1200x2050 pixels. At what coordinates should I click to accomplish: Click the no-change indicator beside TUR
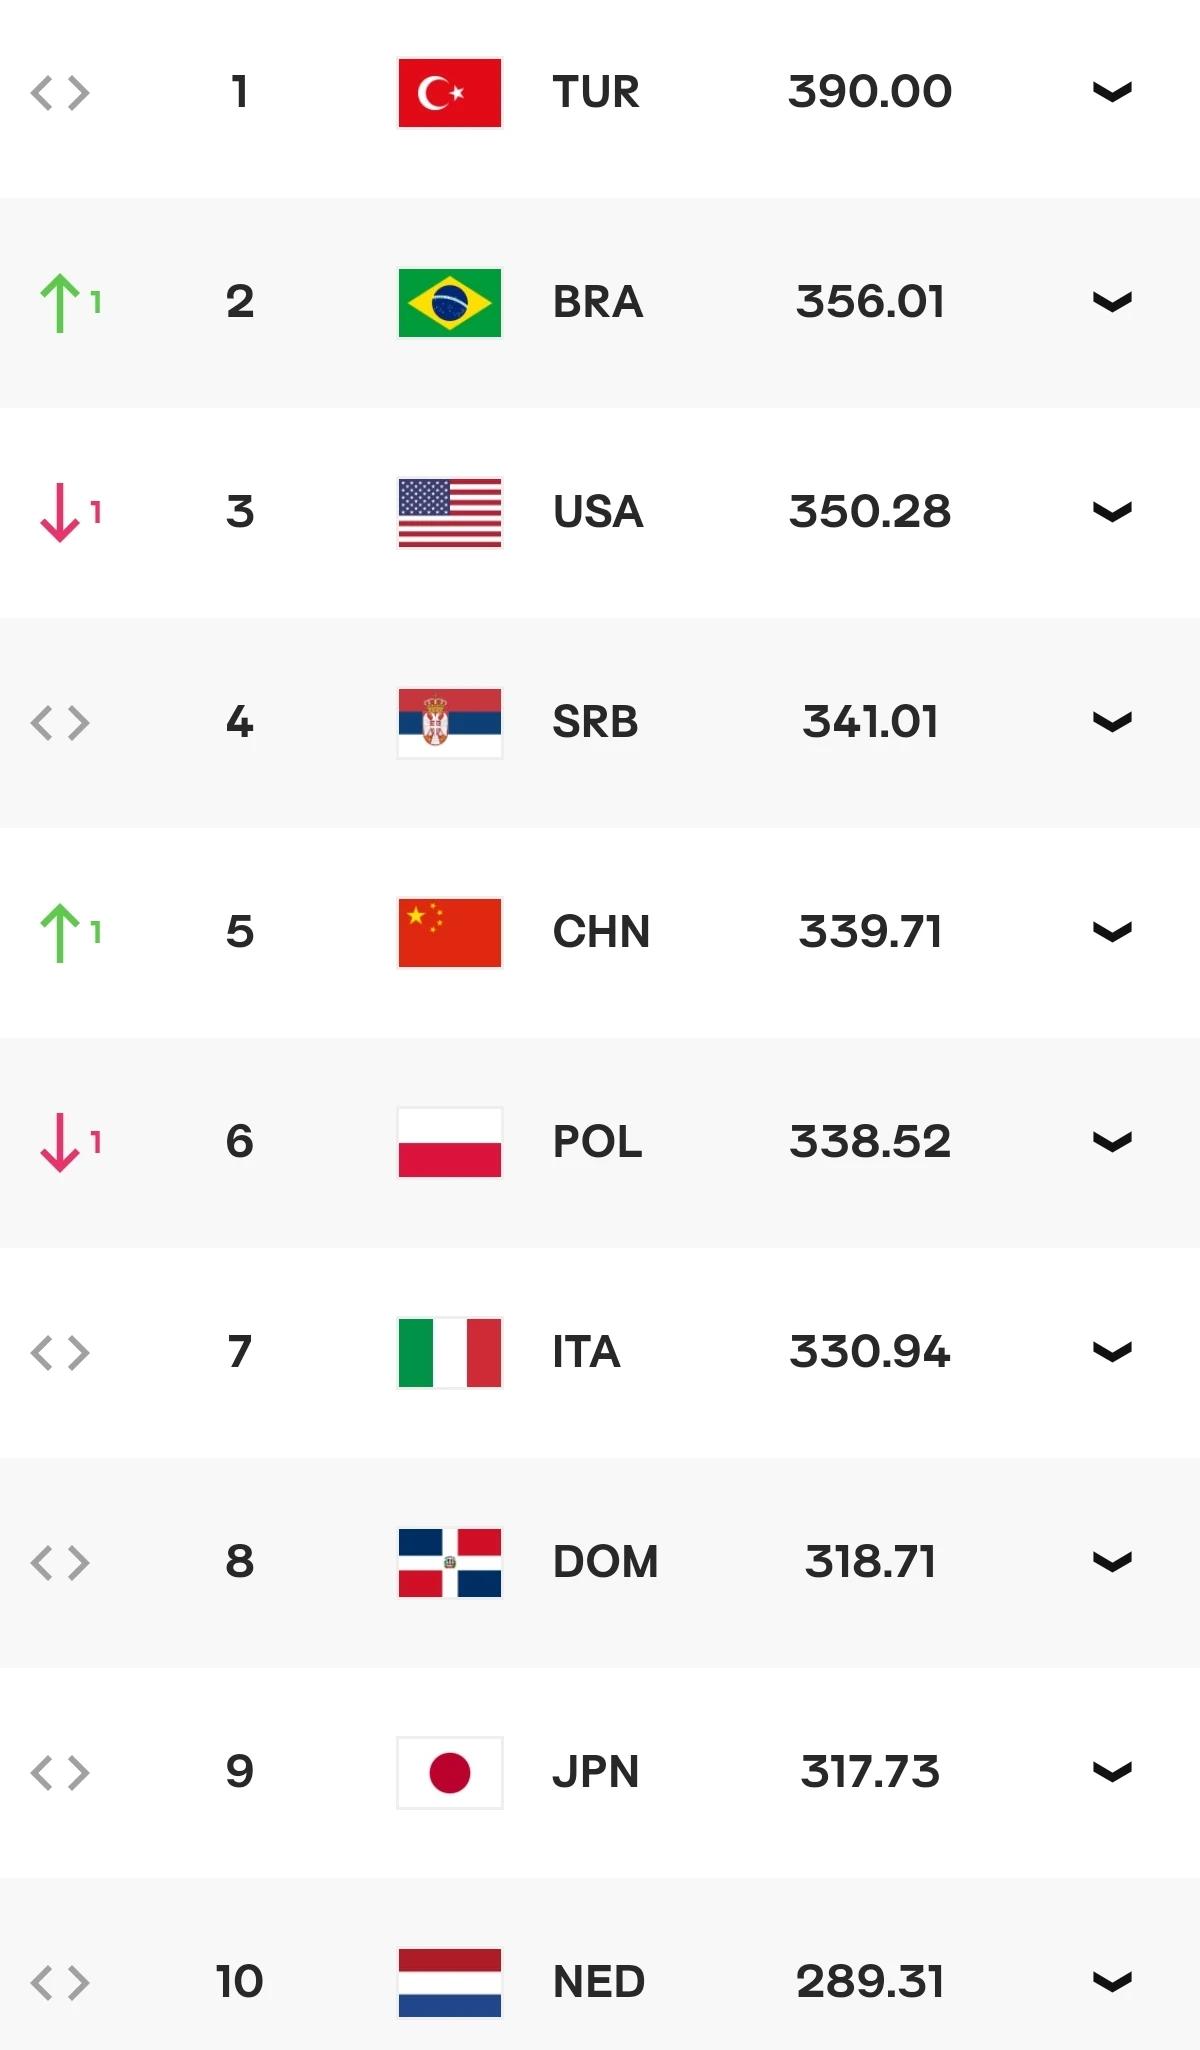click(x=60, y=93)
